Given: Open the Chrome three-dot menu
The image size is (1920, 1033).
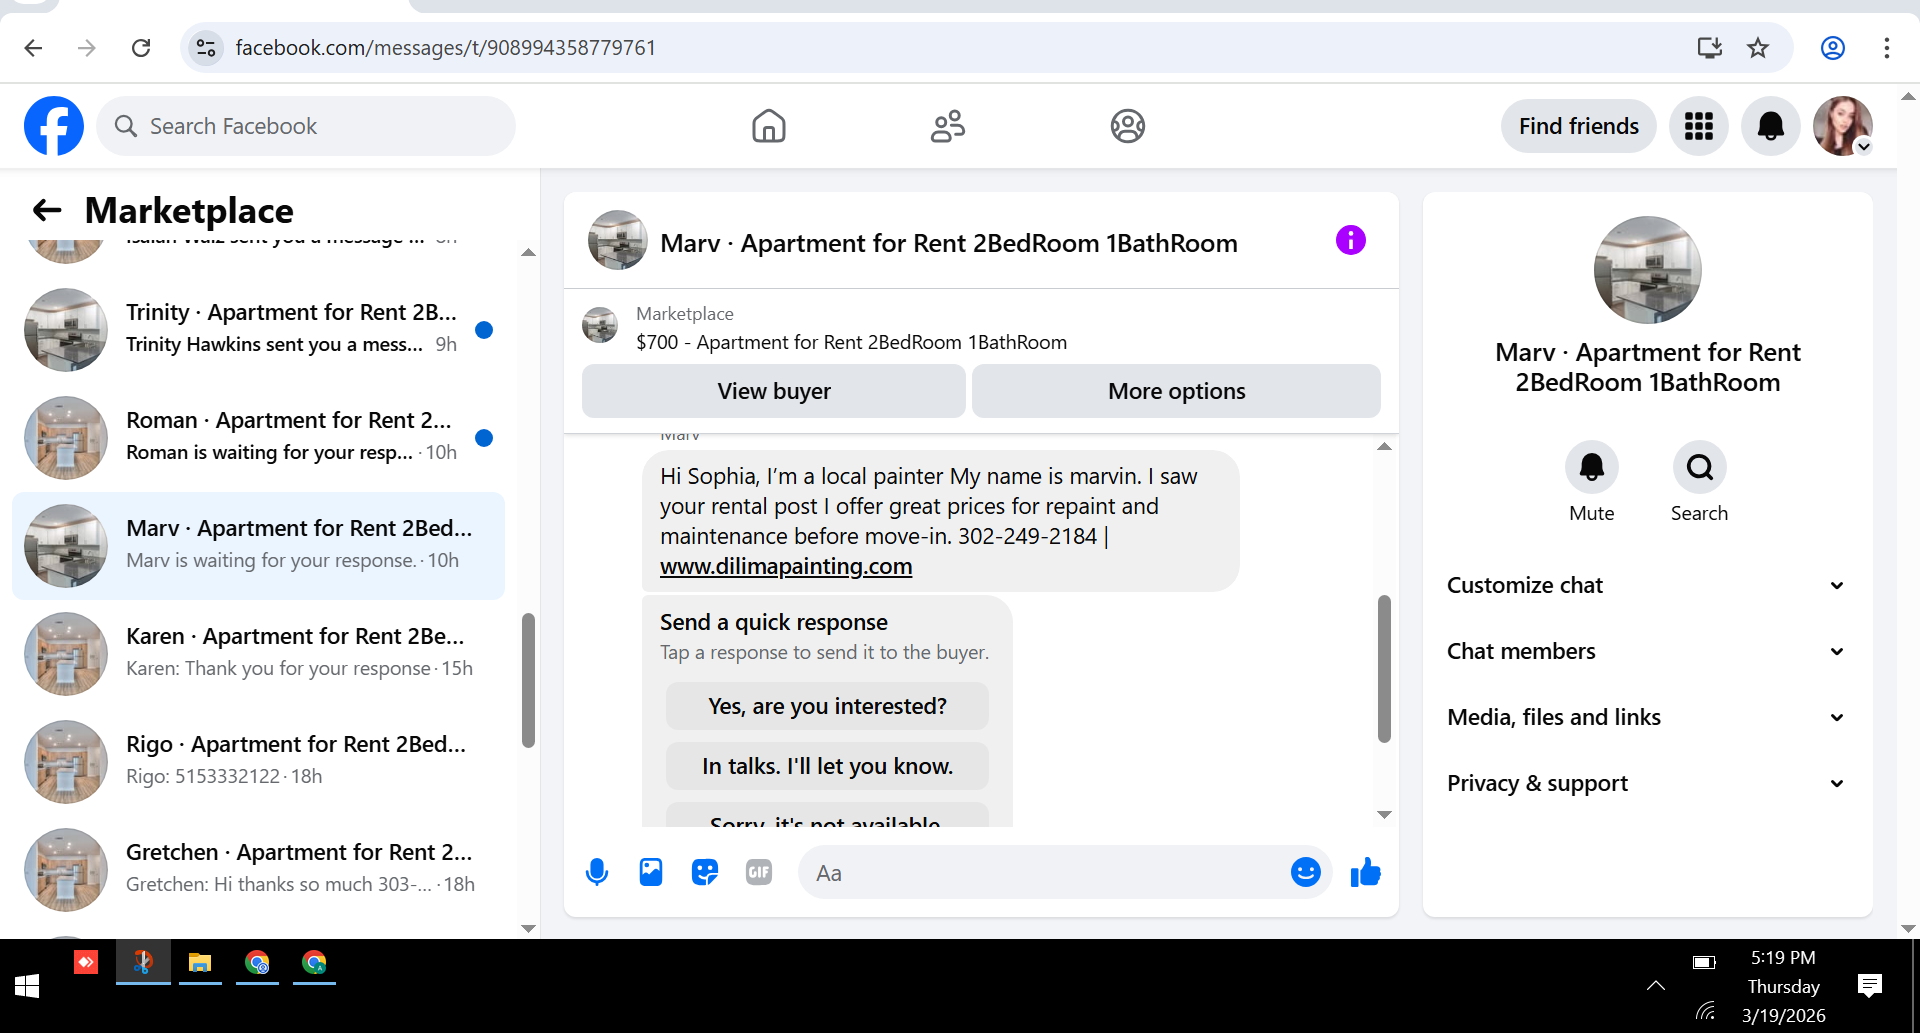Looking at the screenshot, I should (1887, 48).
